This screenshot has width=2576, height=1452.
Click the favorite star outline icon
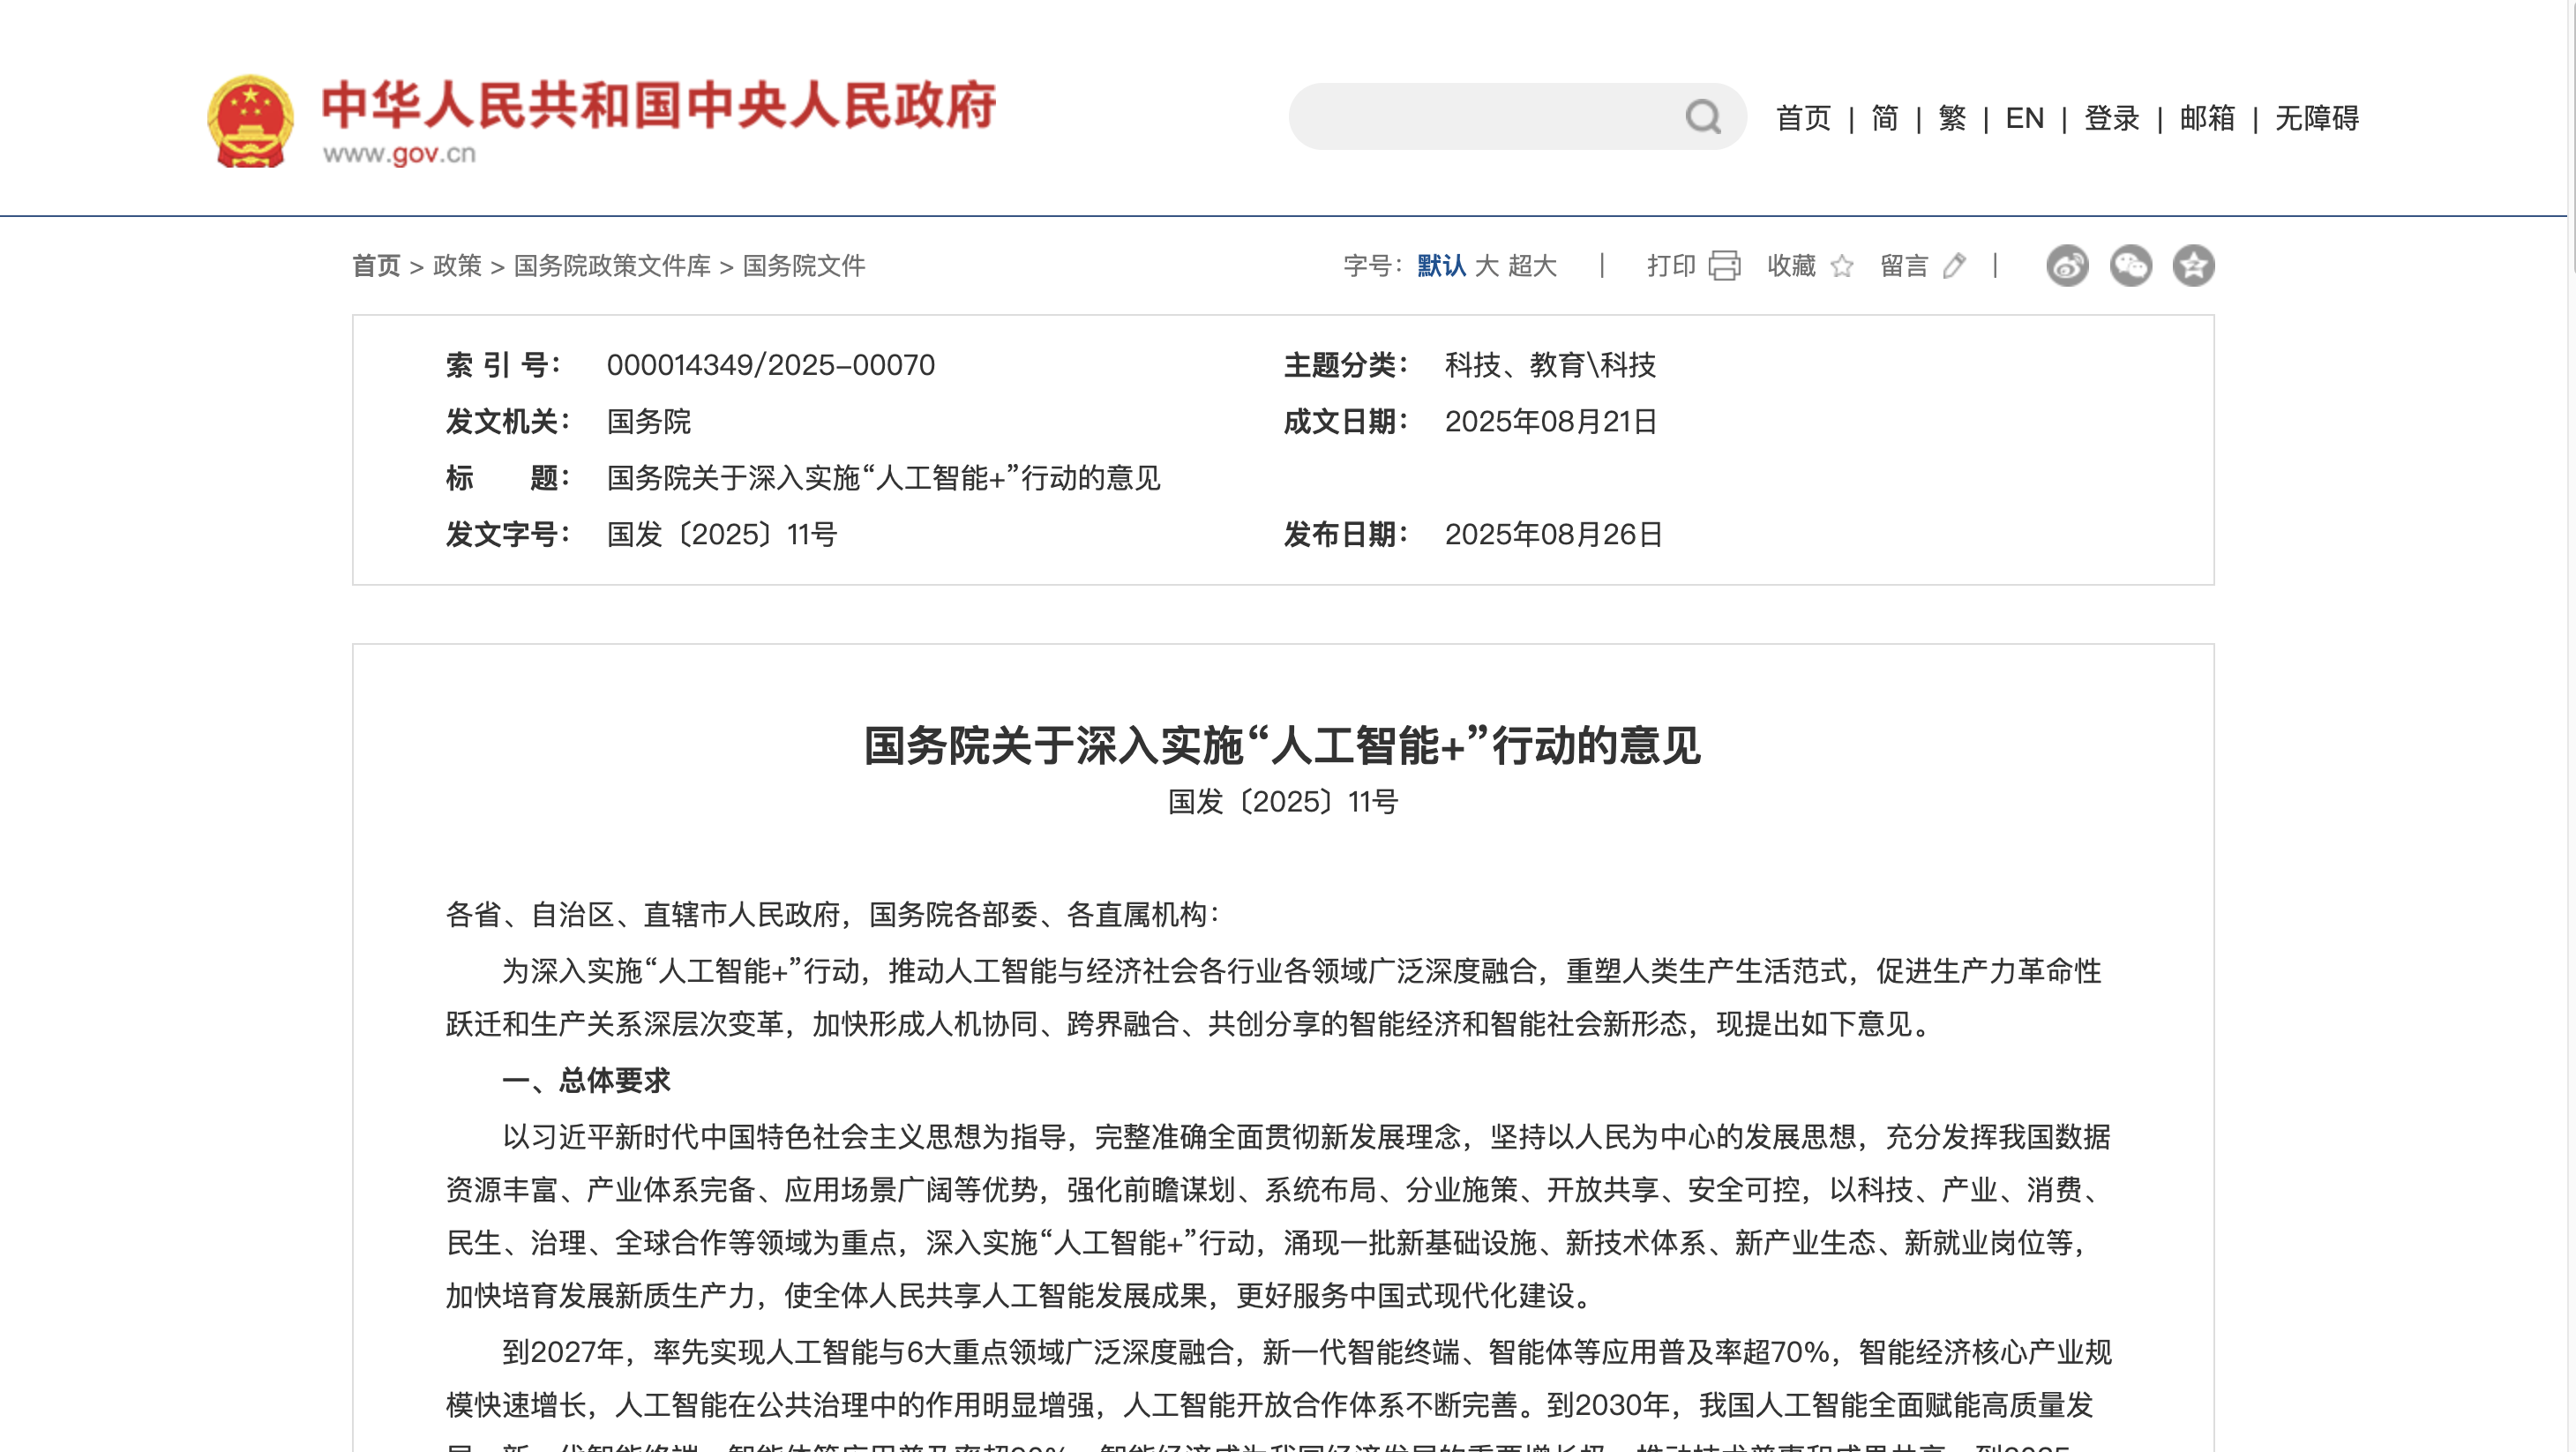click(1841, 266)
